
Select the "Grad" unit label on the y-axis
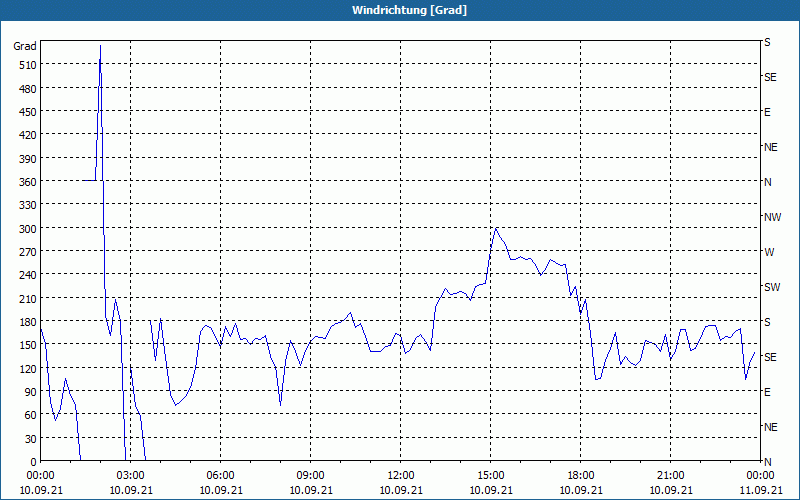coord(25,46)
